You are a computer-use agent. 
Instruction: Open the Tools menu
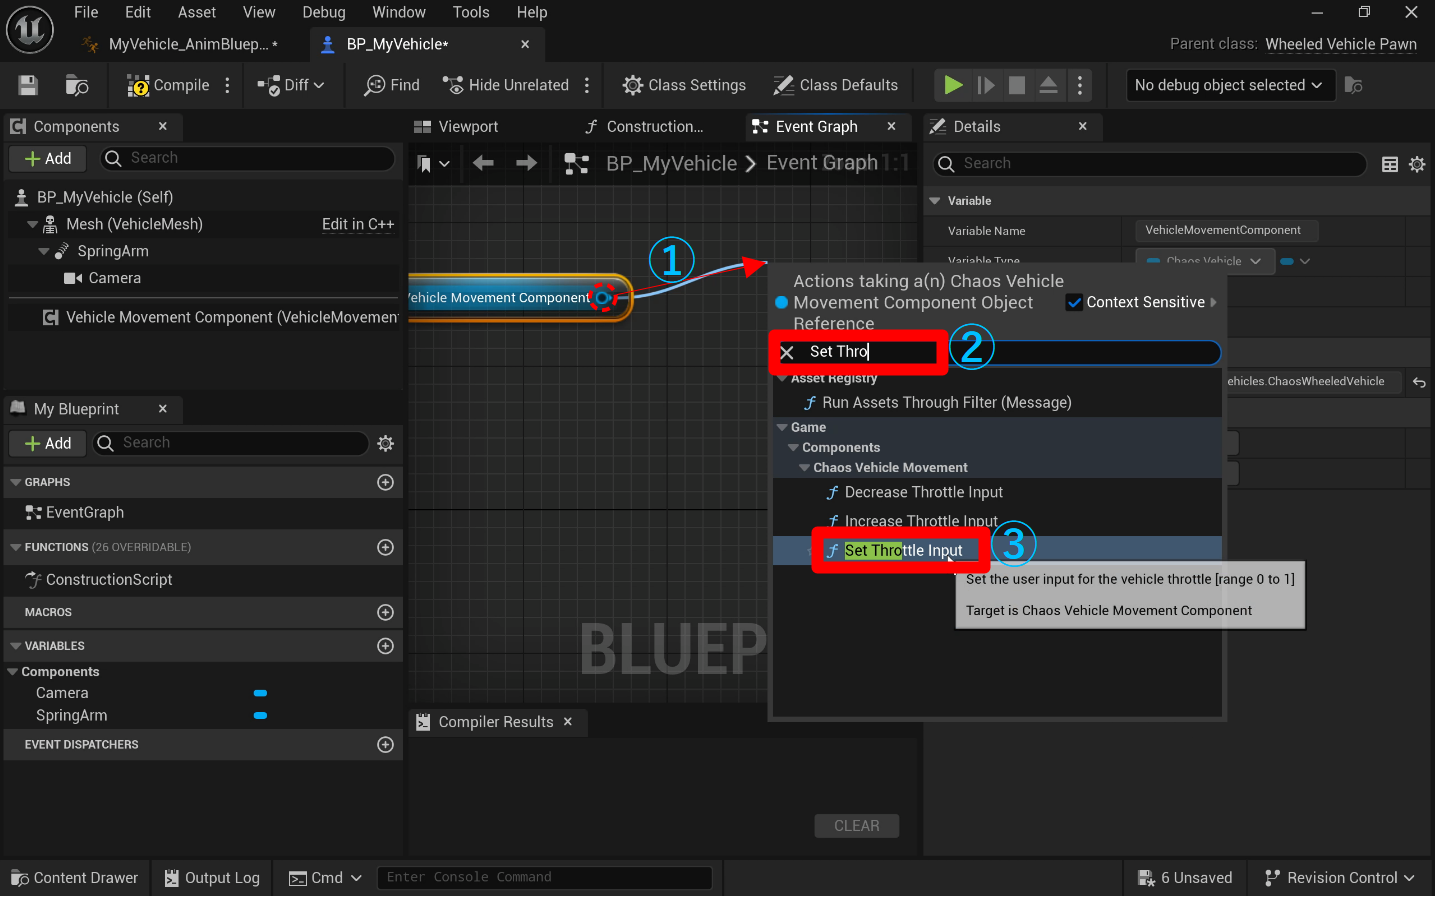[471, 12]
